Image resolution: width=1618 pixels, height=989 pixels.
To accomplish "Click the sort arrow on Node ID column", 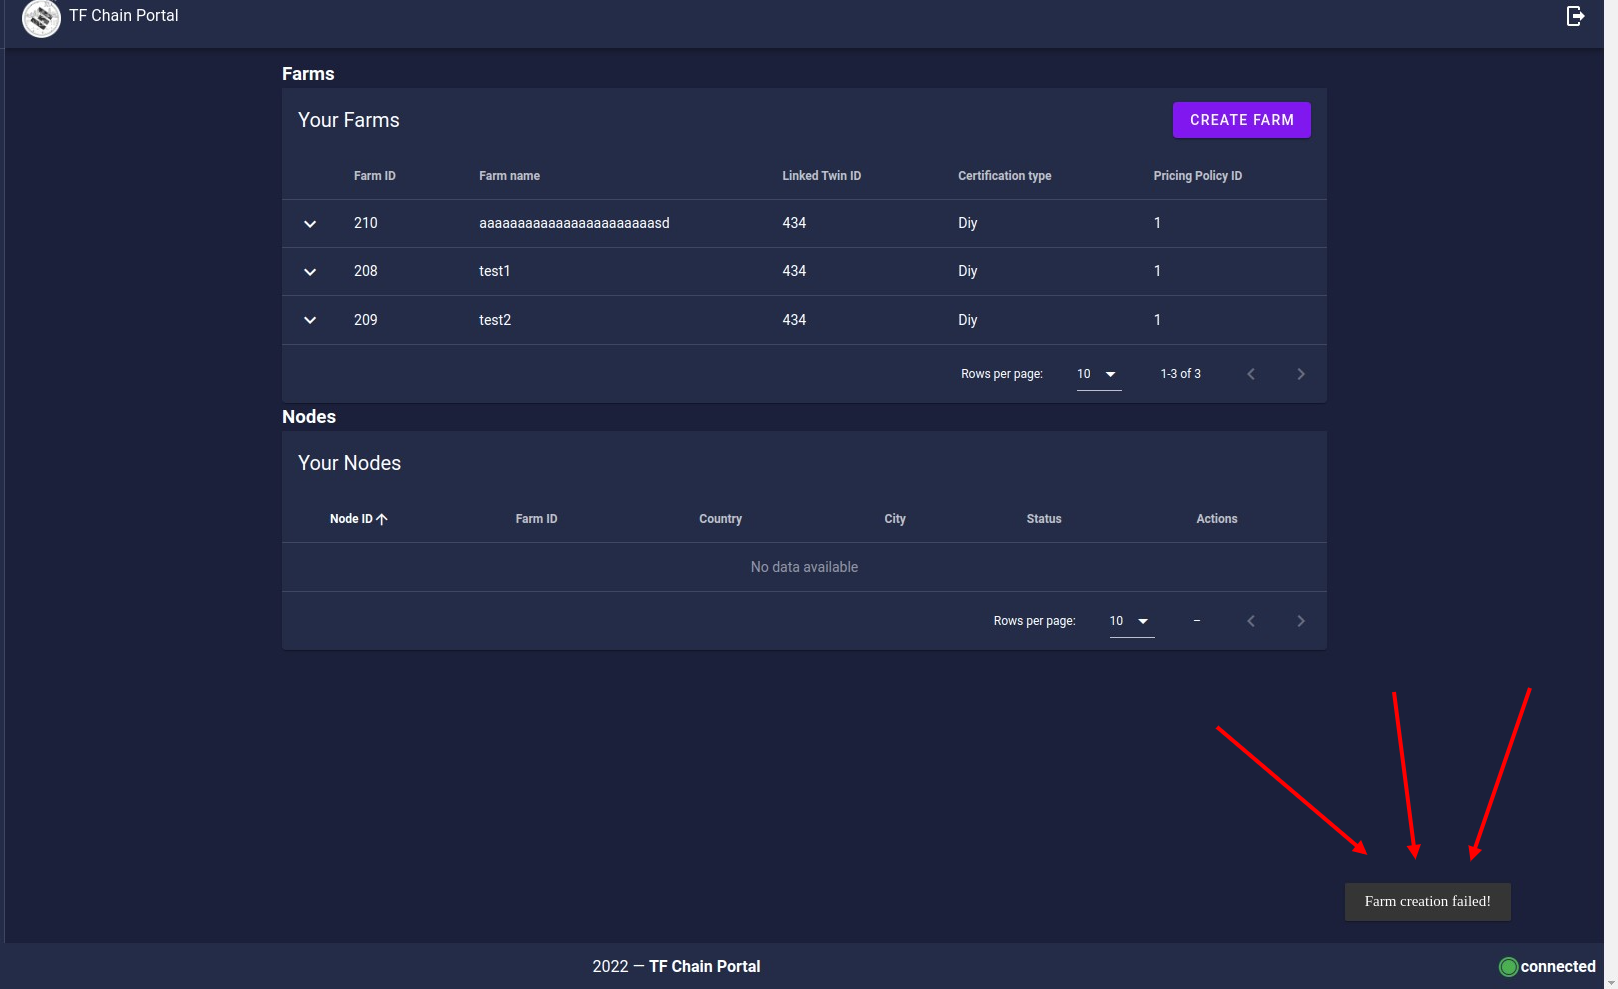I will coord(383,518).
